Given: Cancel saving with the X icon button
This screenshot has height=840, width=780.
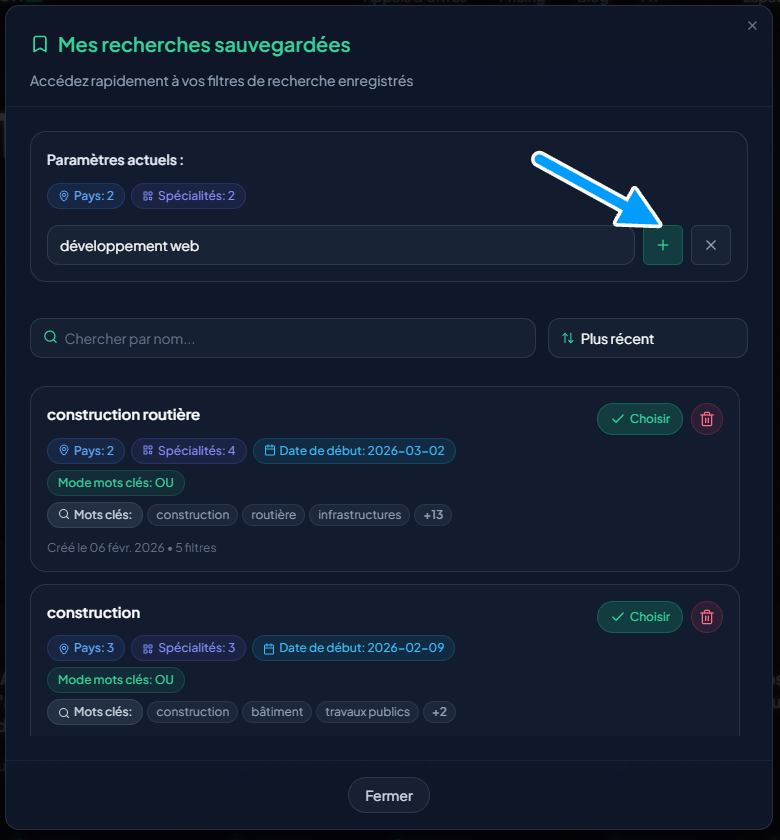Looking at the screenshot, I should click(x=711, y=245).
